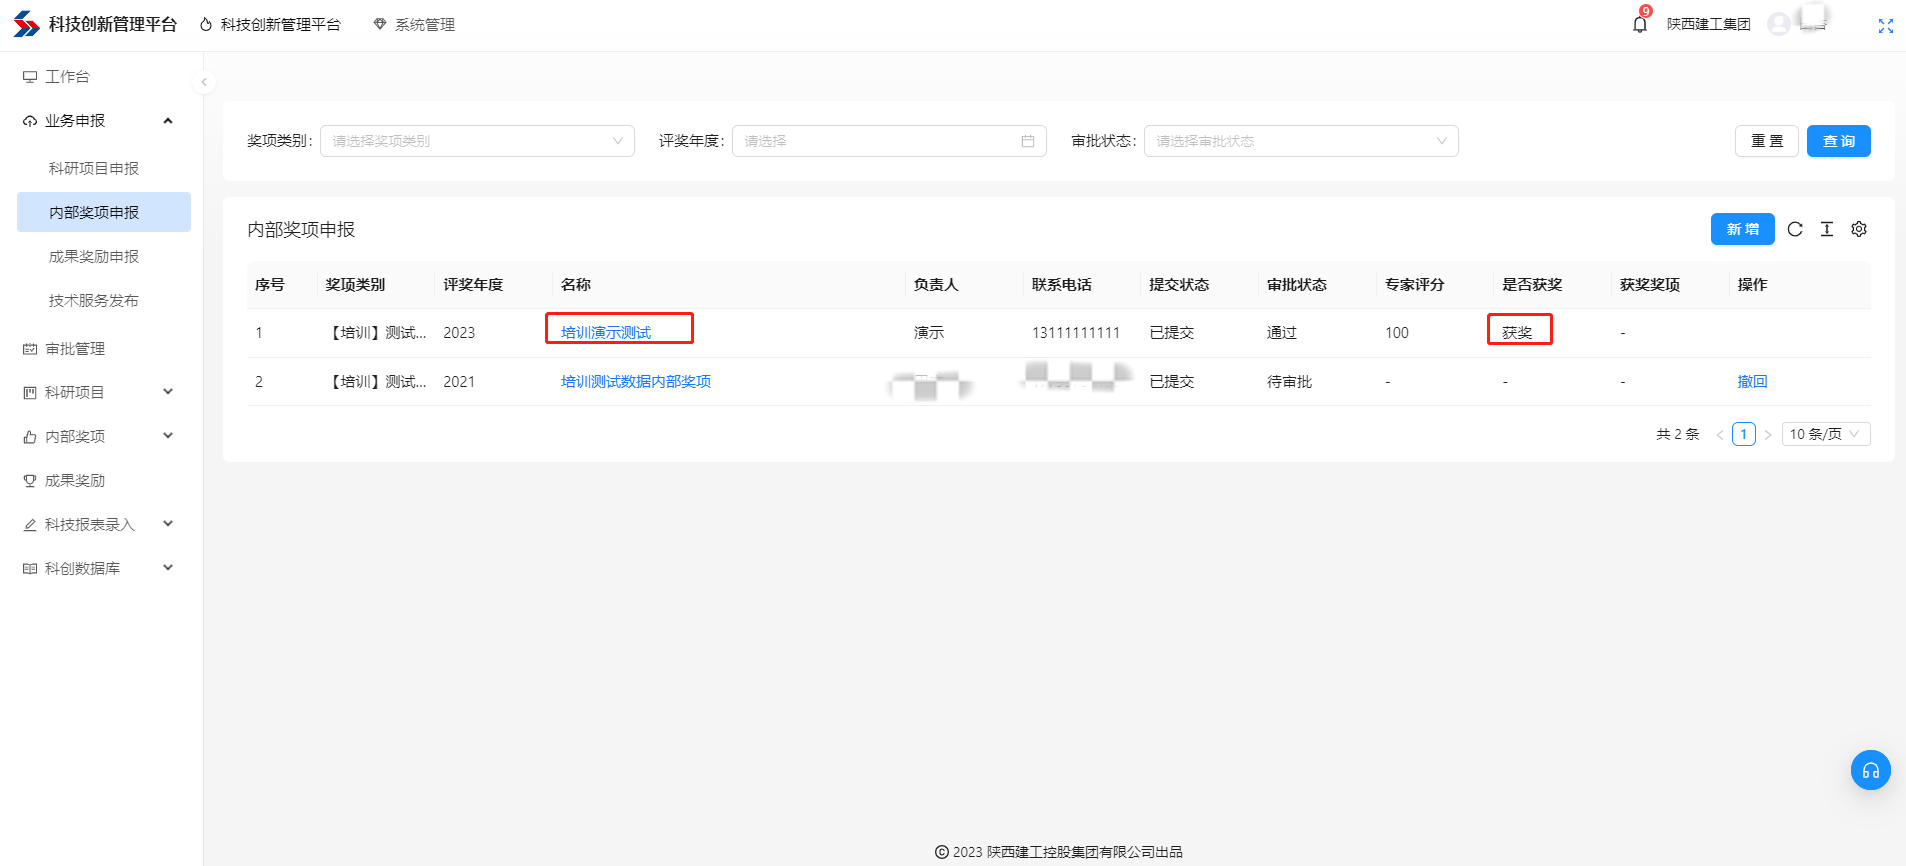Click the 新增 button
The height and width of the screenshot is (866, 1906).
pos(1742,229)
